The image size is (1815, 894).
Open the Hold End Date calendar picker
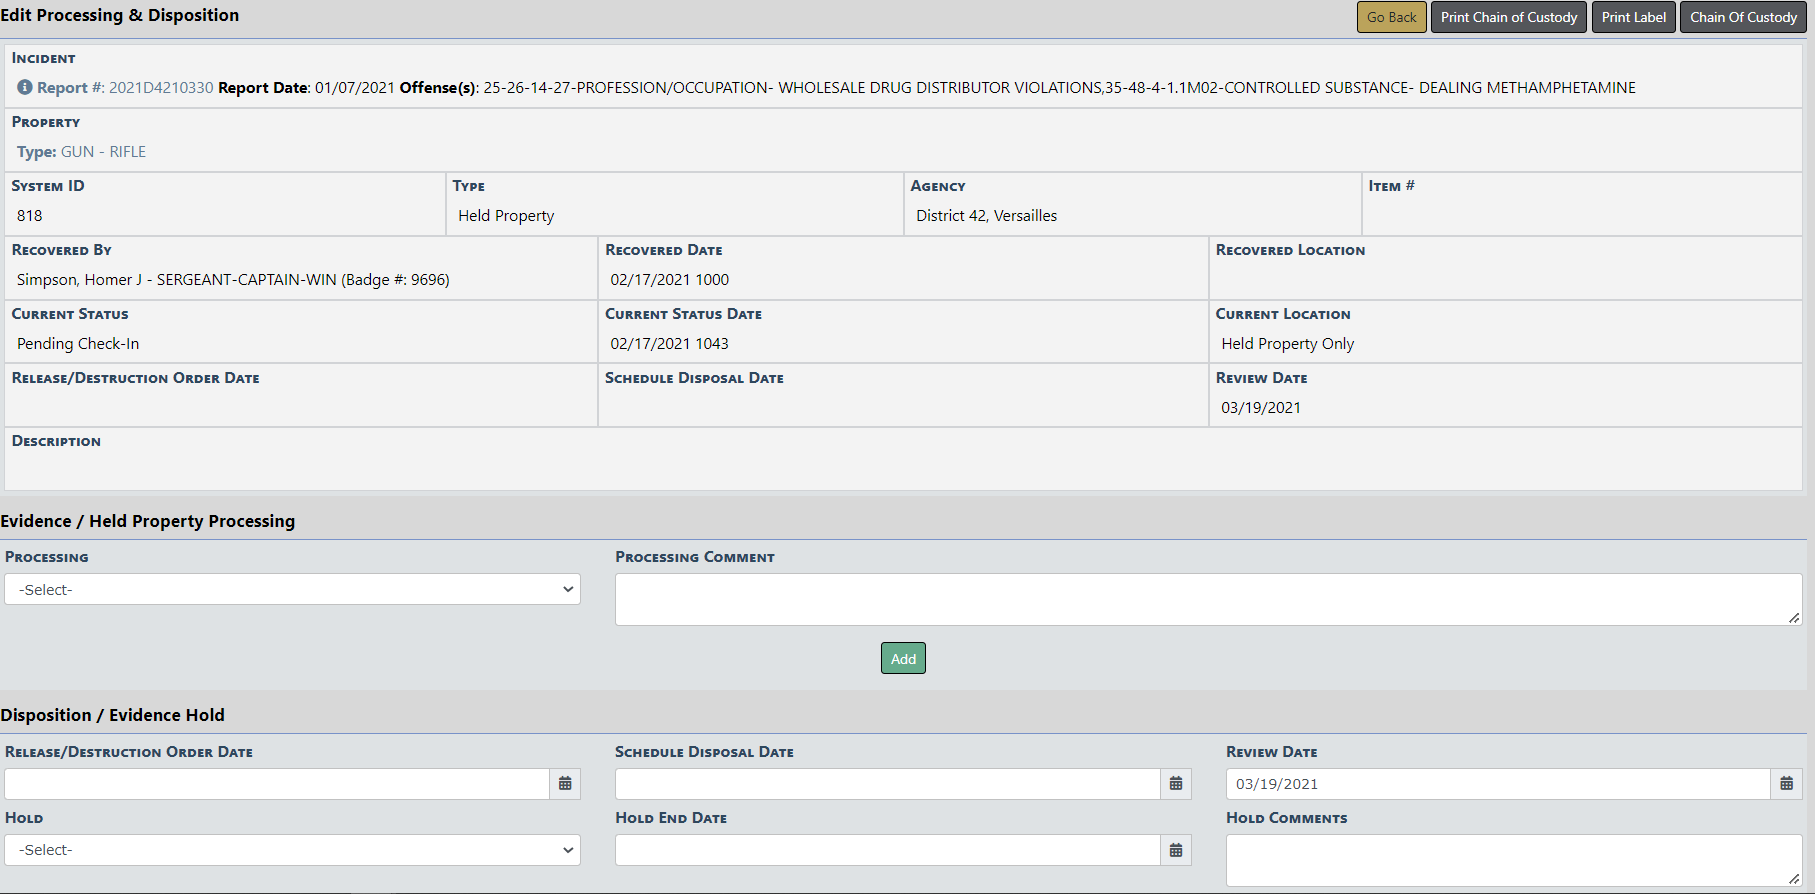pyautogui.click(x=1176, y=850)
